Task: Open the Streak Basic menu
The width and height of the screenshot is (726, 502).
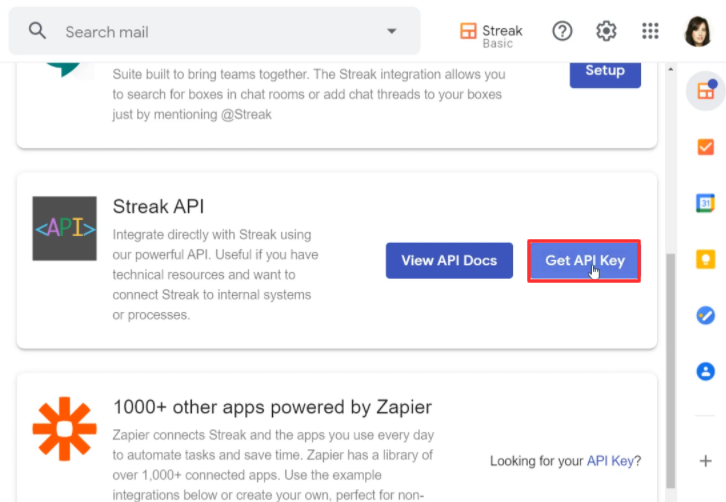Action: tap(491, 35)
